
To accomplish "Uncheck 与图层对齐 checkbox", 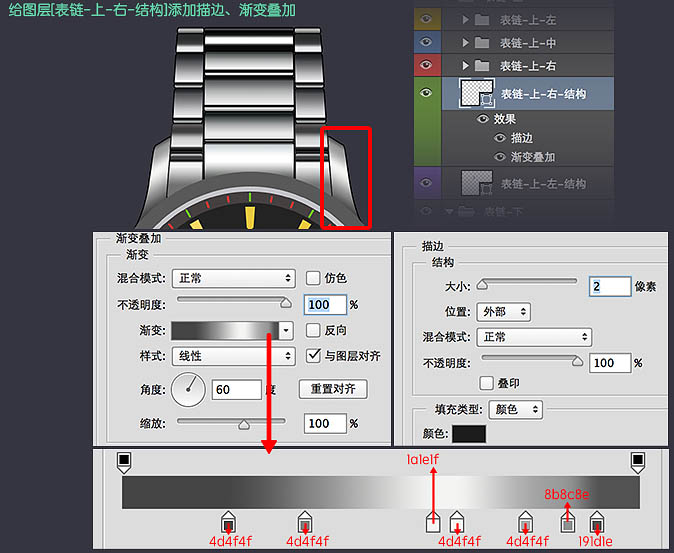I will (x=313, y=355).
